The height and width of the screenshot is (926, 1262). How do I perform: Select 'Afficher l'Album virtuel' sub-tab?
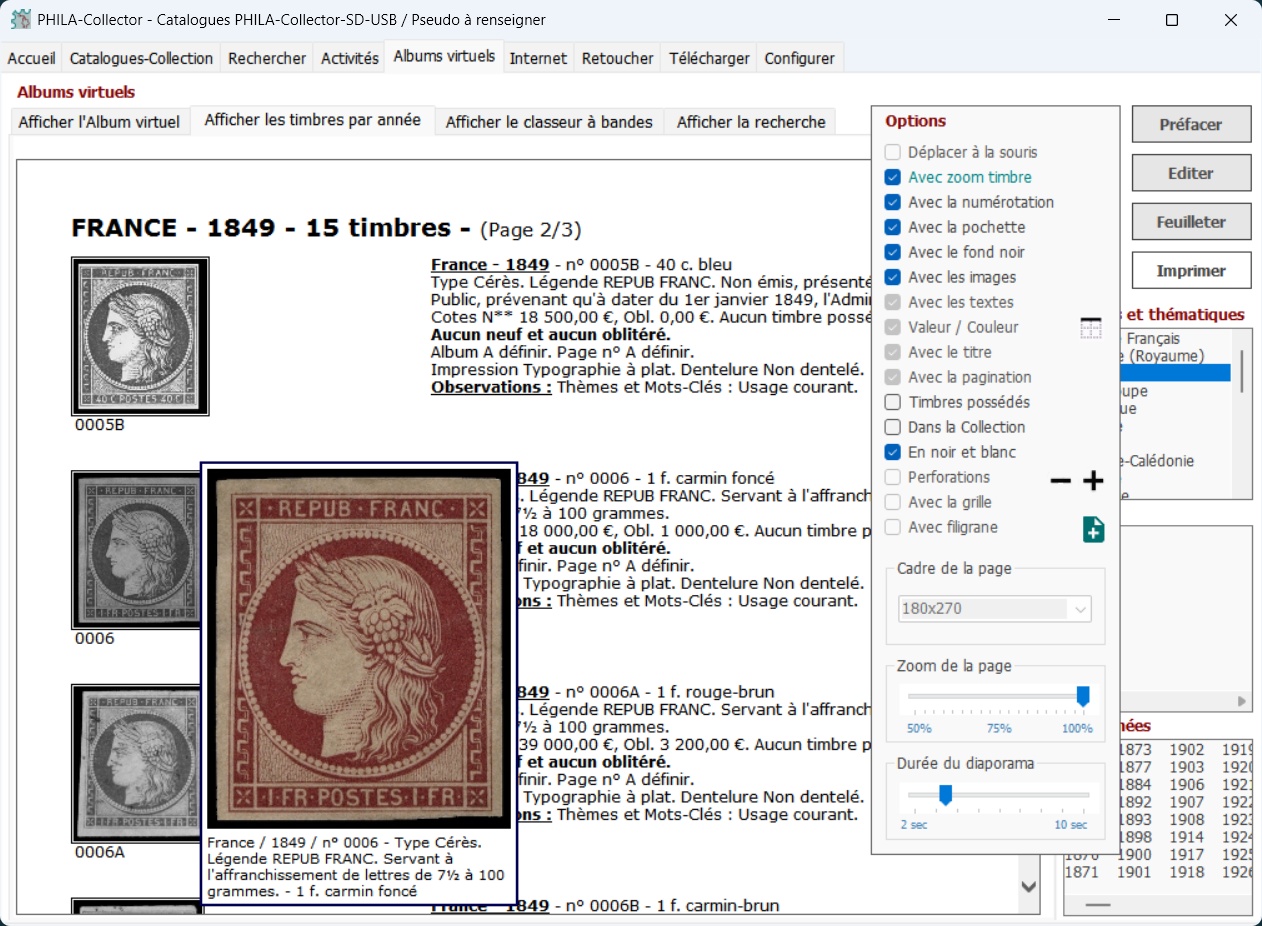[99, 122]
